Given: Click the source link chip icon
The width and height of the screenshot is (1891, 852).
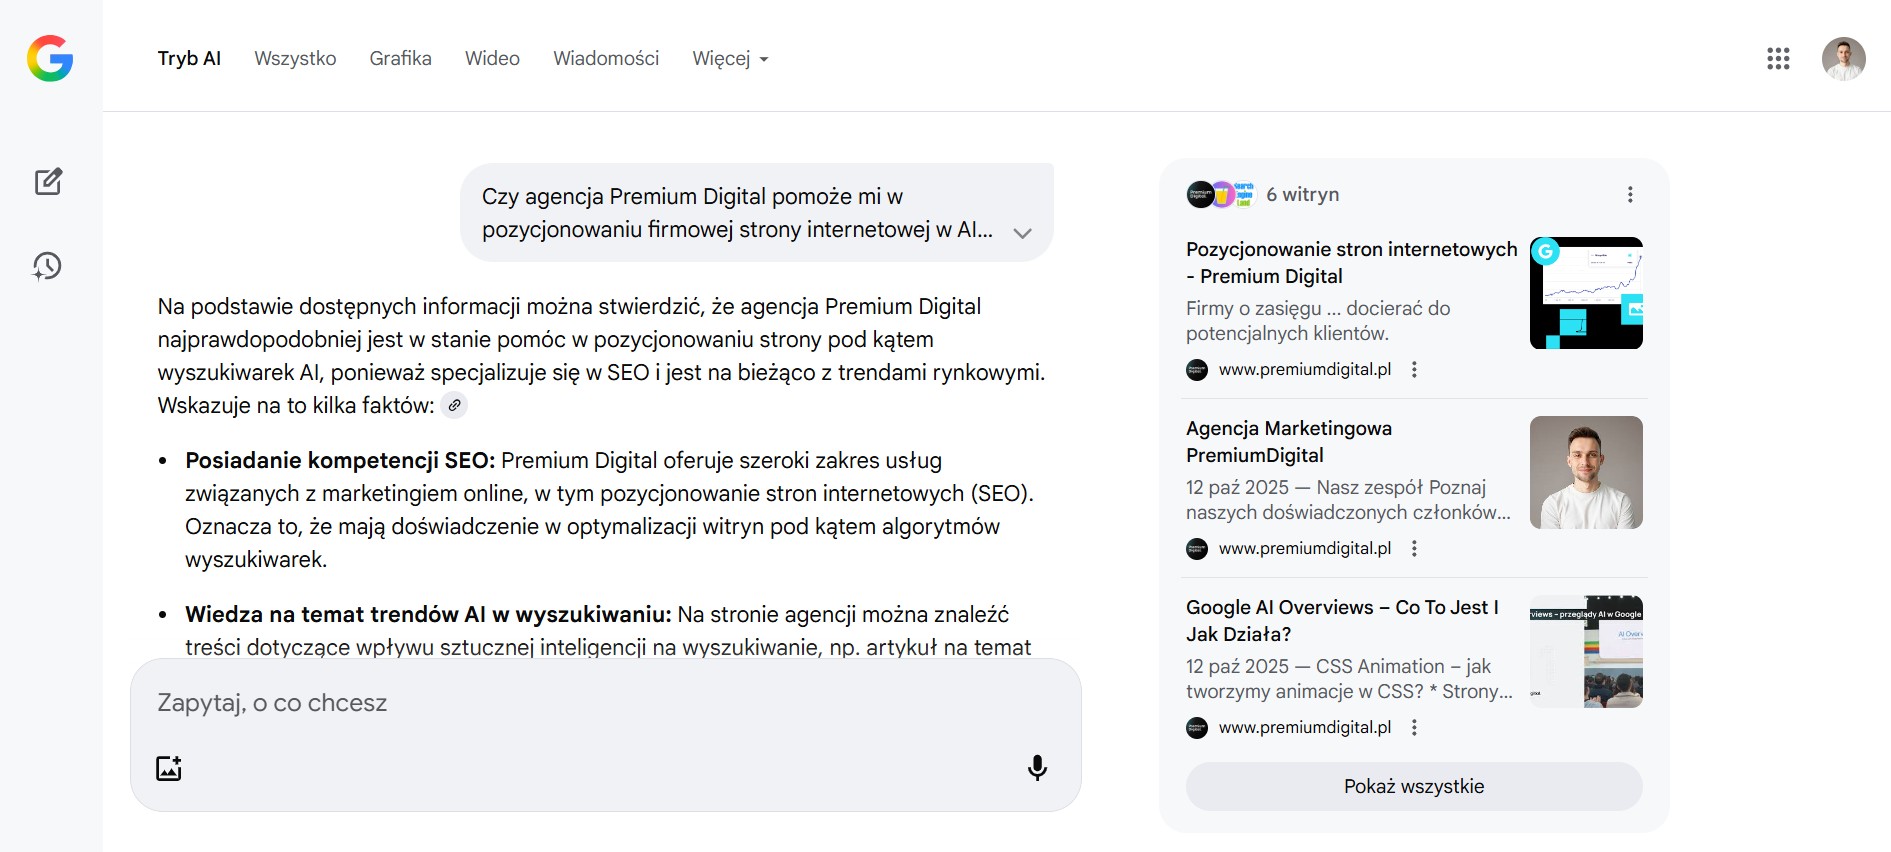Looking at the screenshot, I should tap(454, 405).
